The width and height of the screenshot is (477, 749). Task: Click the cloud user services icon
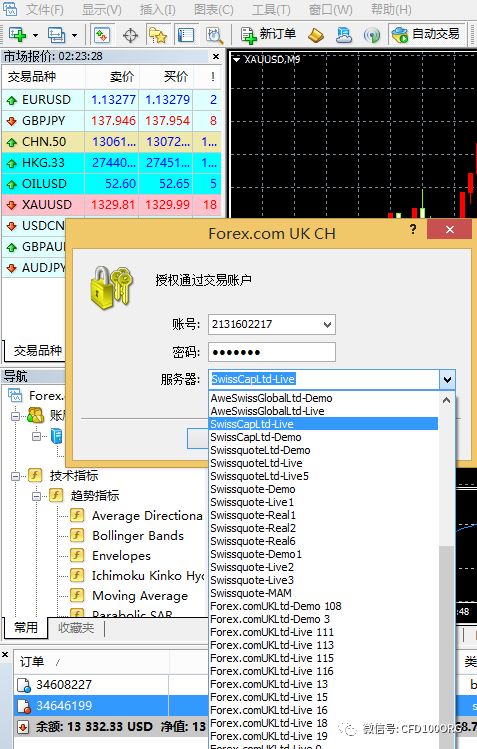pyautogui.click(x=344, y=35)
